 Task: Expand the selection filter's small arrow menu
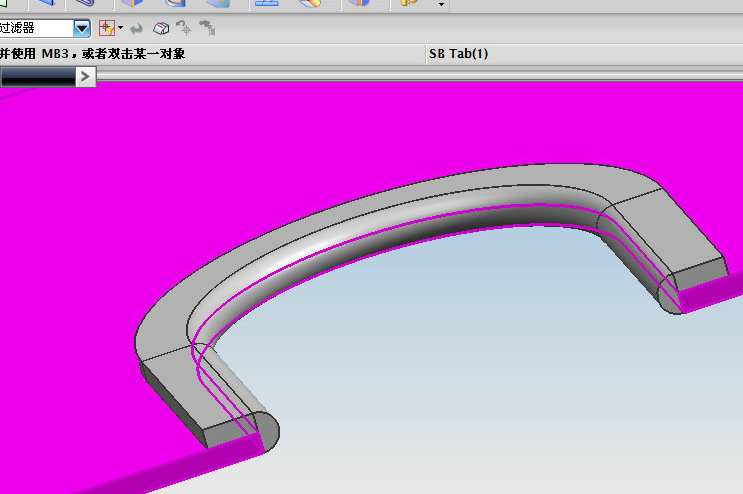pyautogui.click(x=120, y=28)
